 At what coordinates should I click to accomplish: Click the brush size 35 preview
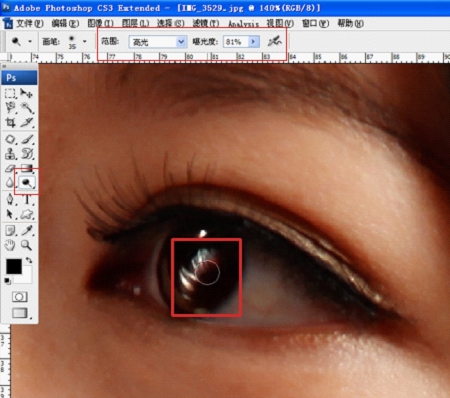click(72, 42)
